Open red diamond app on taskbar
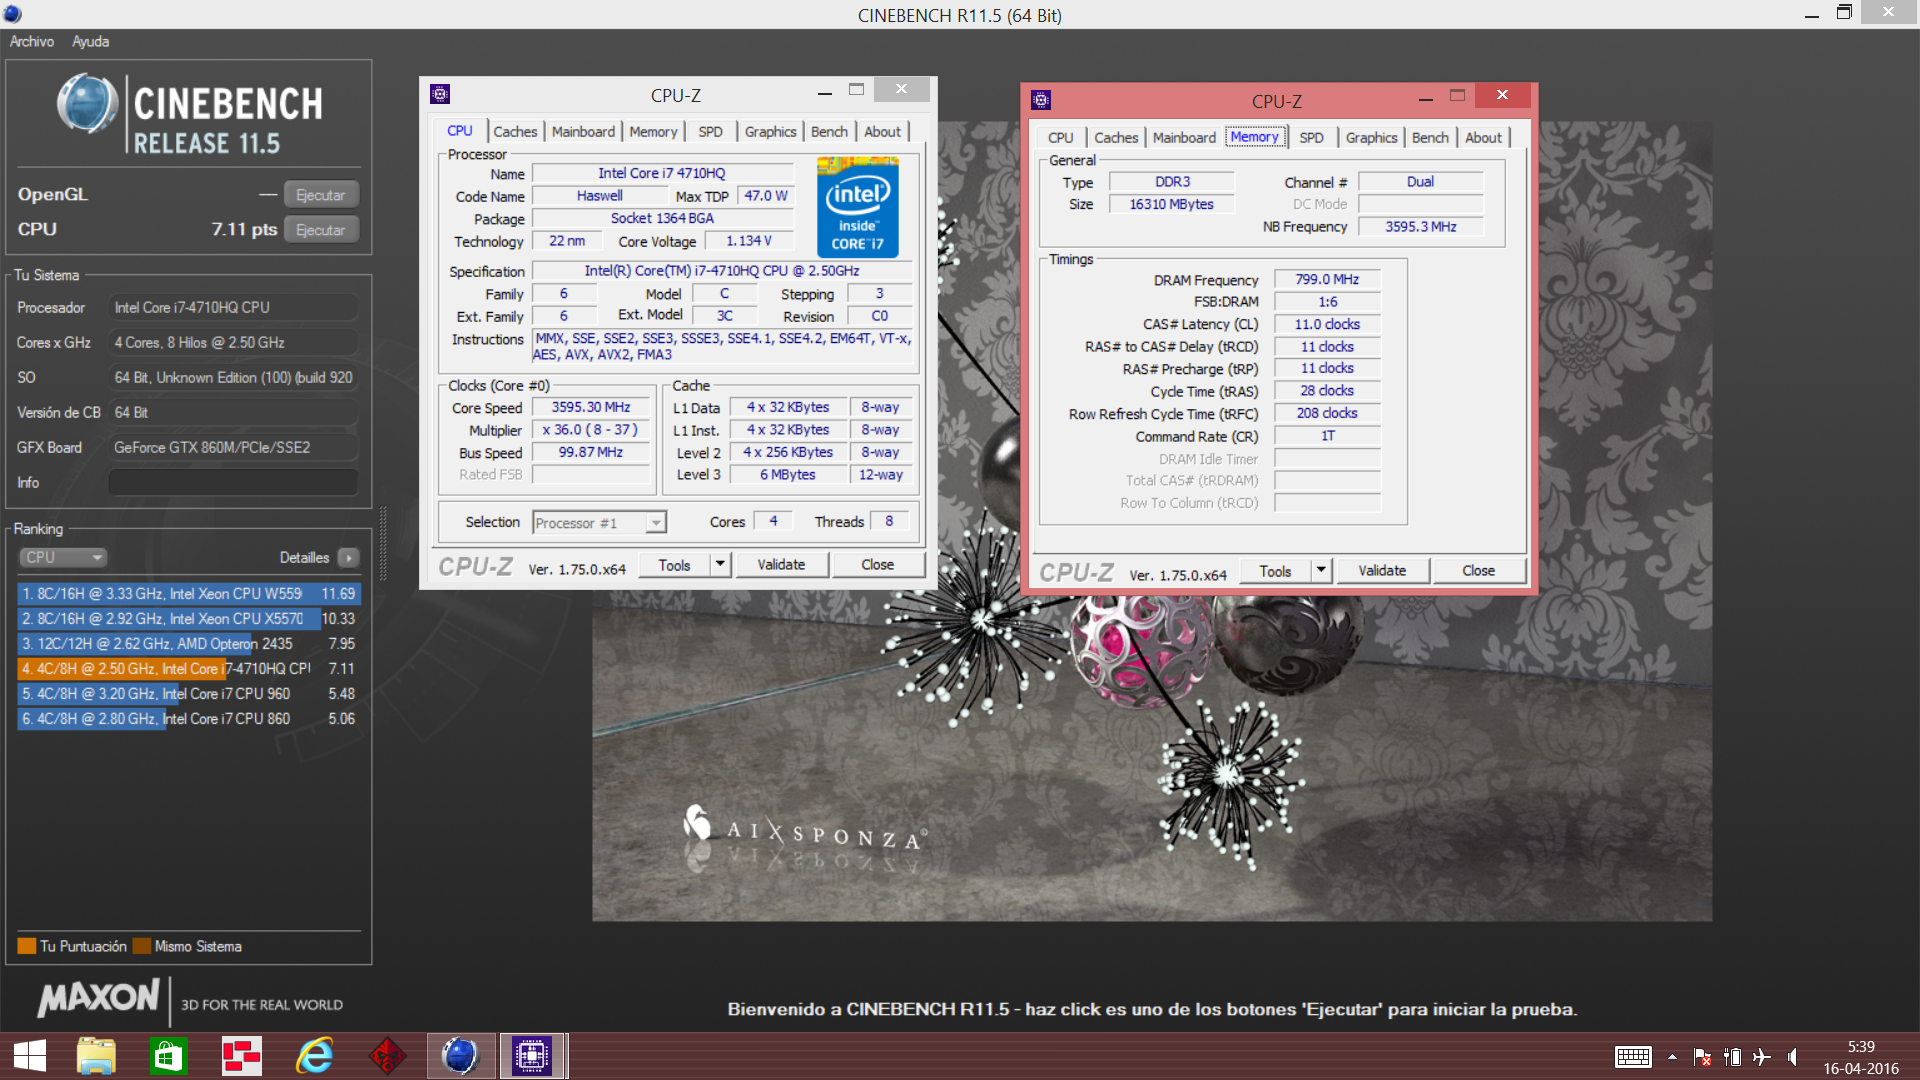Image resolution: width=1920 pixels, height=1080 pixels. tap(387, 1056)
